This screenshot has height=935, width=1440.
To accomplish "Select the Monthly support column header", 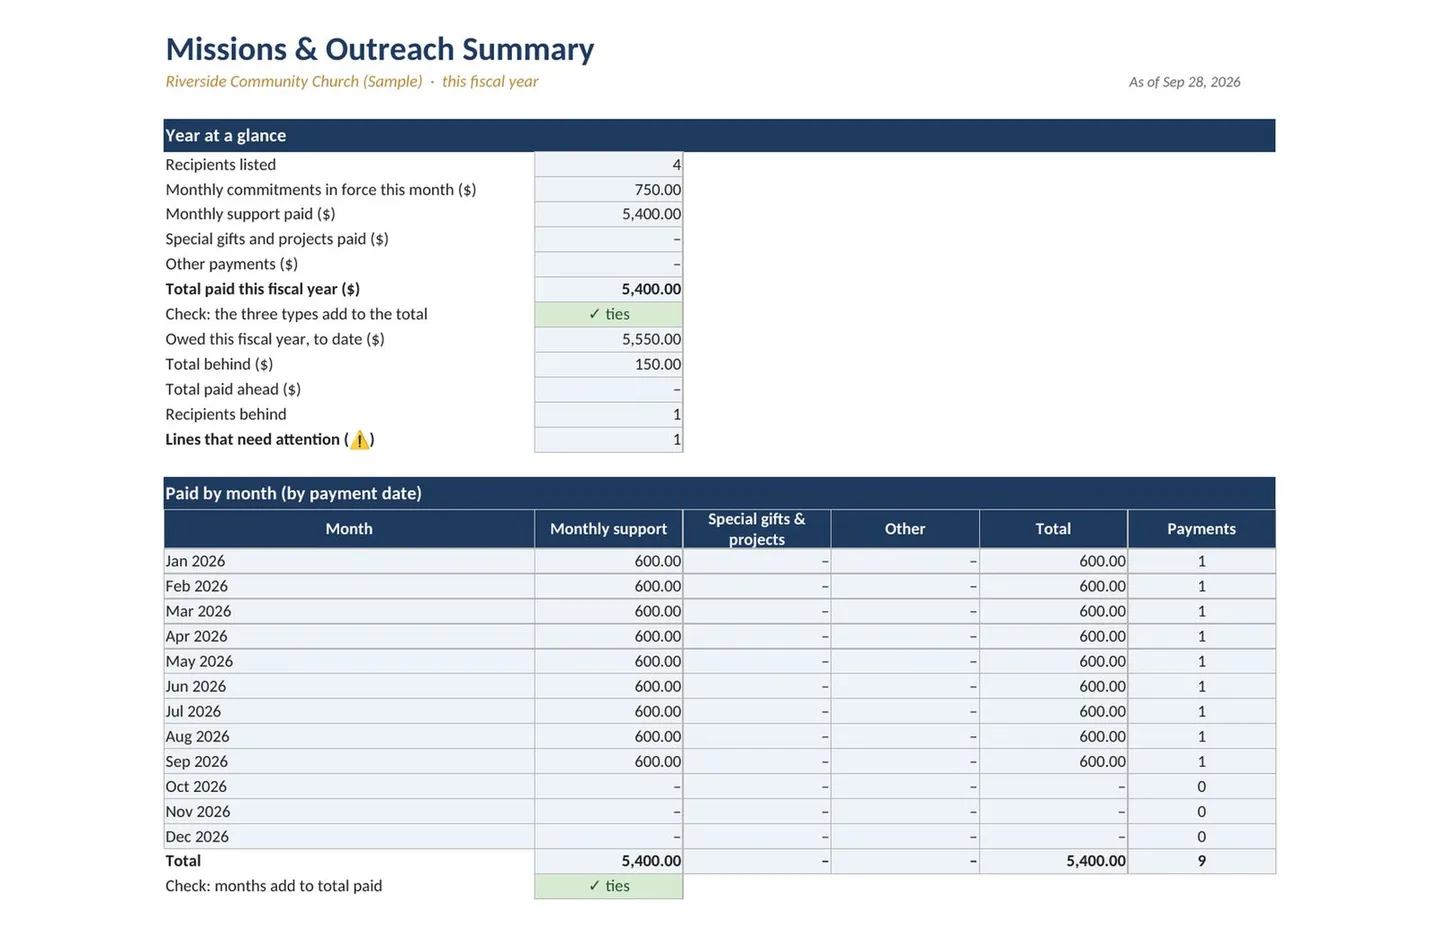I will (x=609, y=529).
